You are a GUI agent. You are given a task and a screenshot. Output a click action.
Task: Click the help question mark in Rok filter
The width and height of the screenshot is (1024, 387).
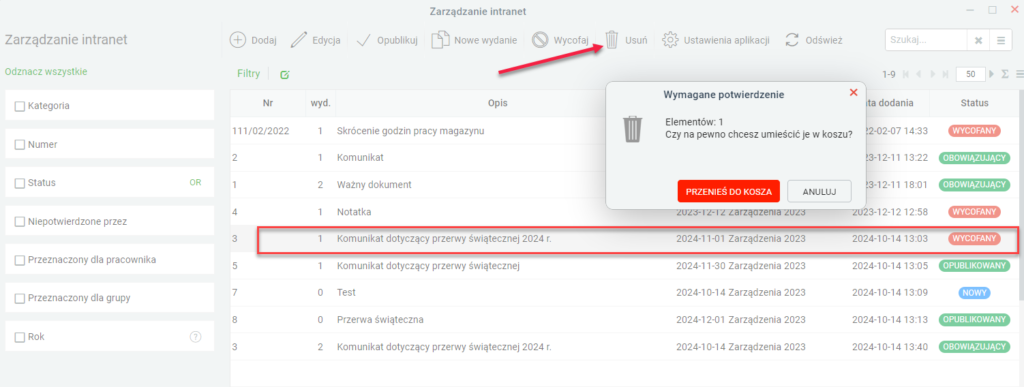(x=195, y=337)
